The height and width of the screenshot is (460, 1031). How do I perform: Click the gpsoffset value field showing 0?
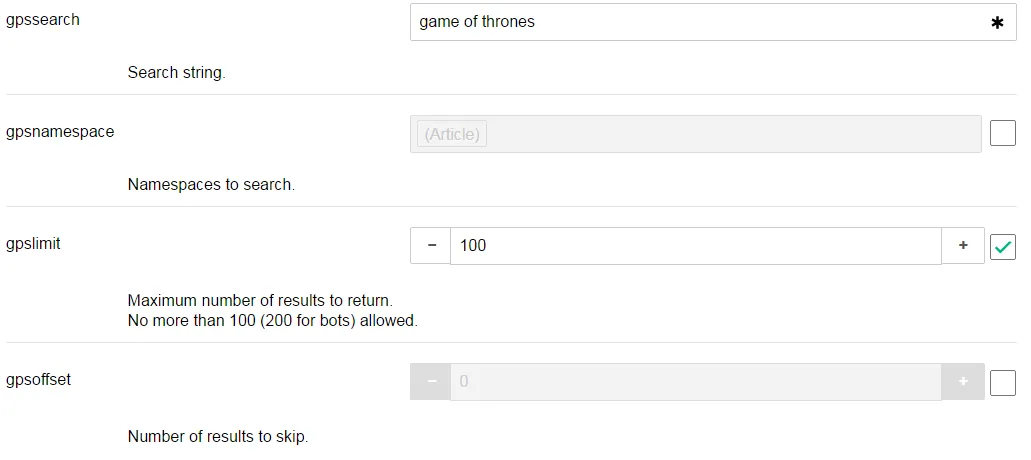point(696,381)
